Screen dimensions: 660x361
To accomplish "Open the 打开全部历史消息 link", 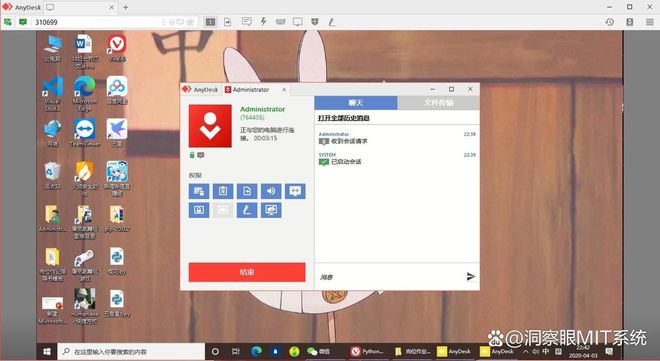I will [343, 118].
